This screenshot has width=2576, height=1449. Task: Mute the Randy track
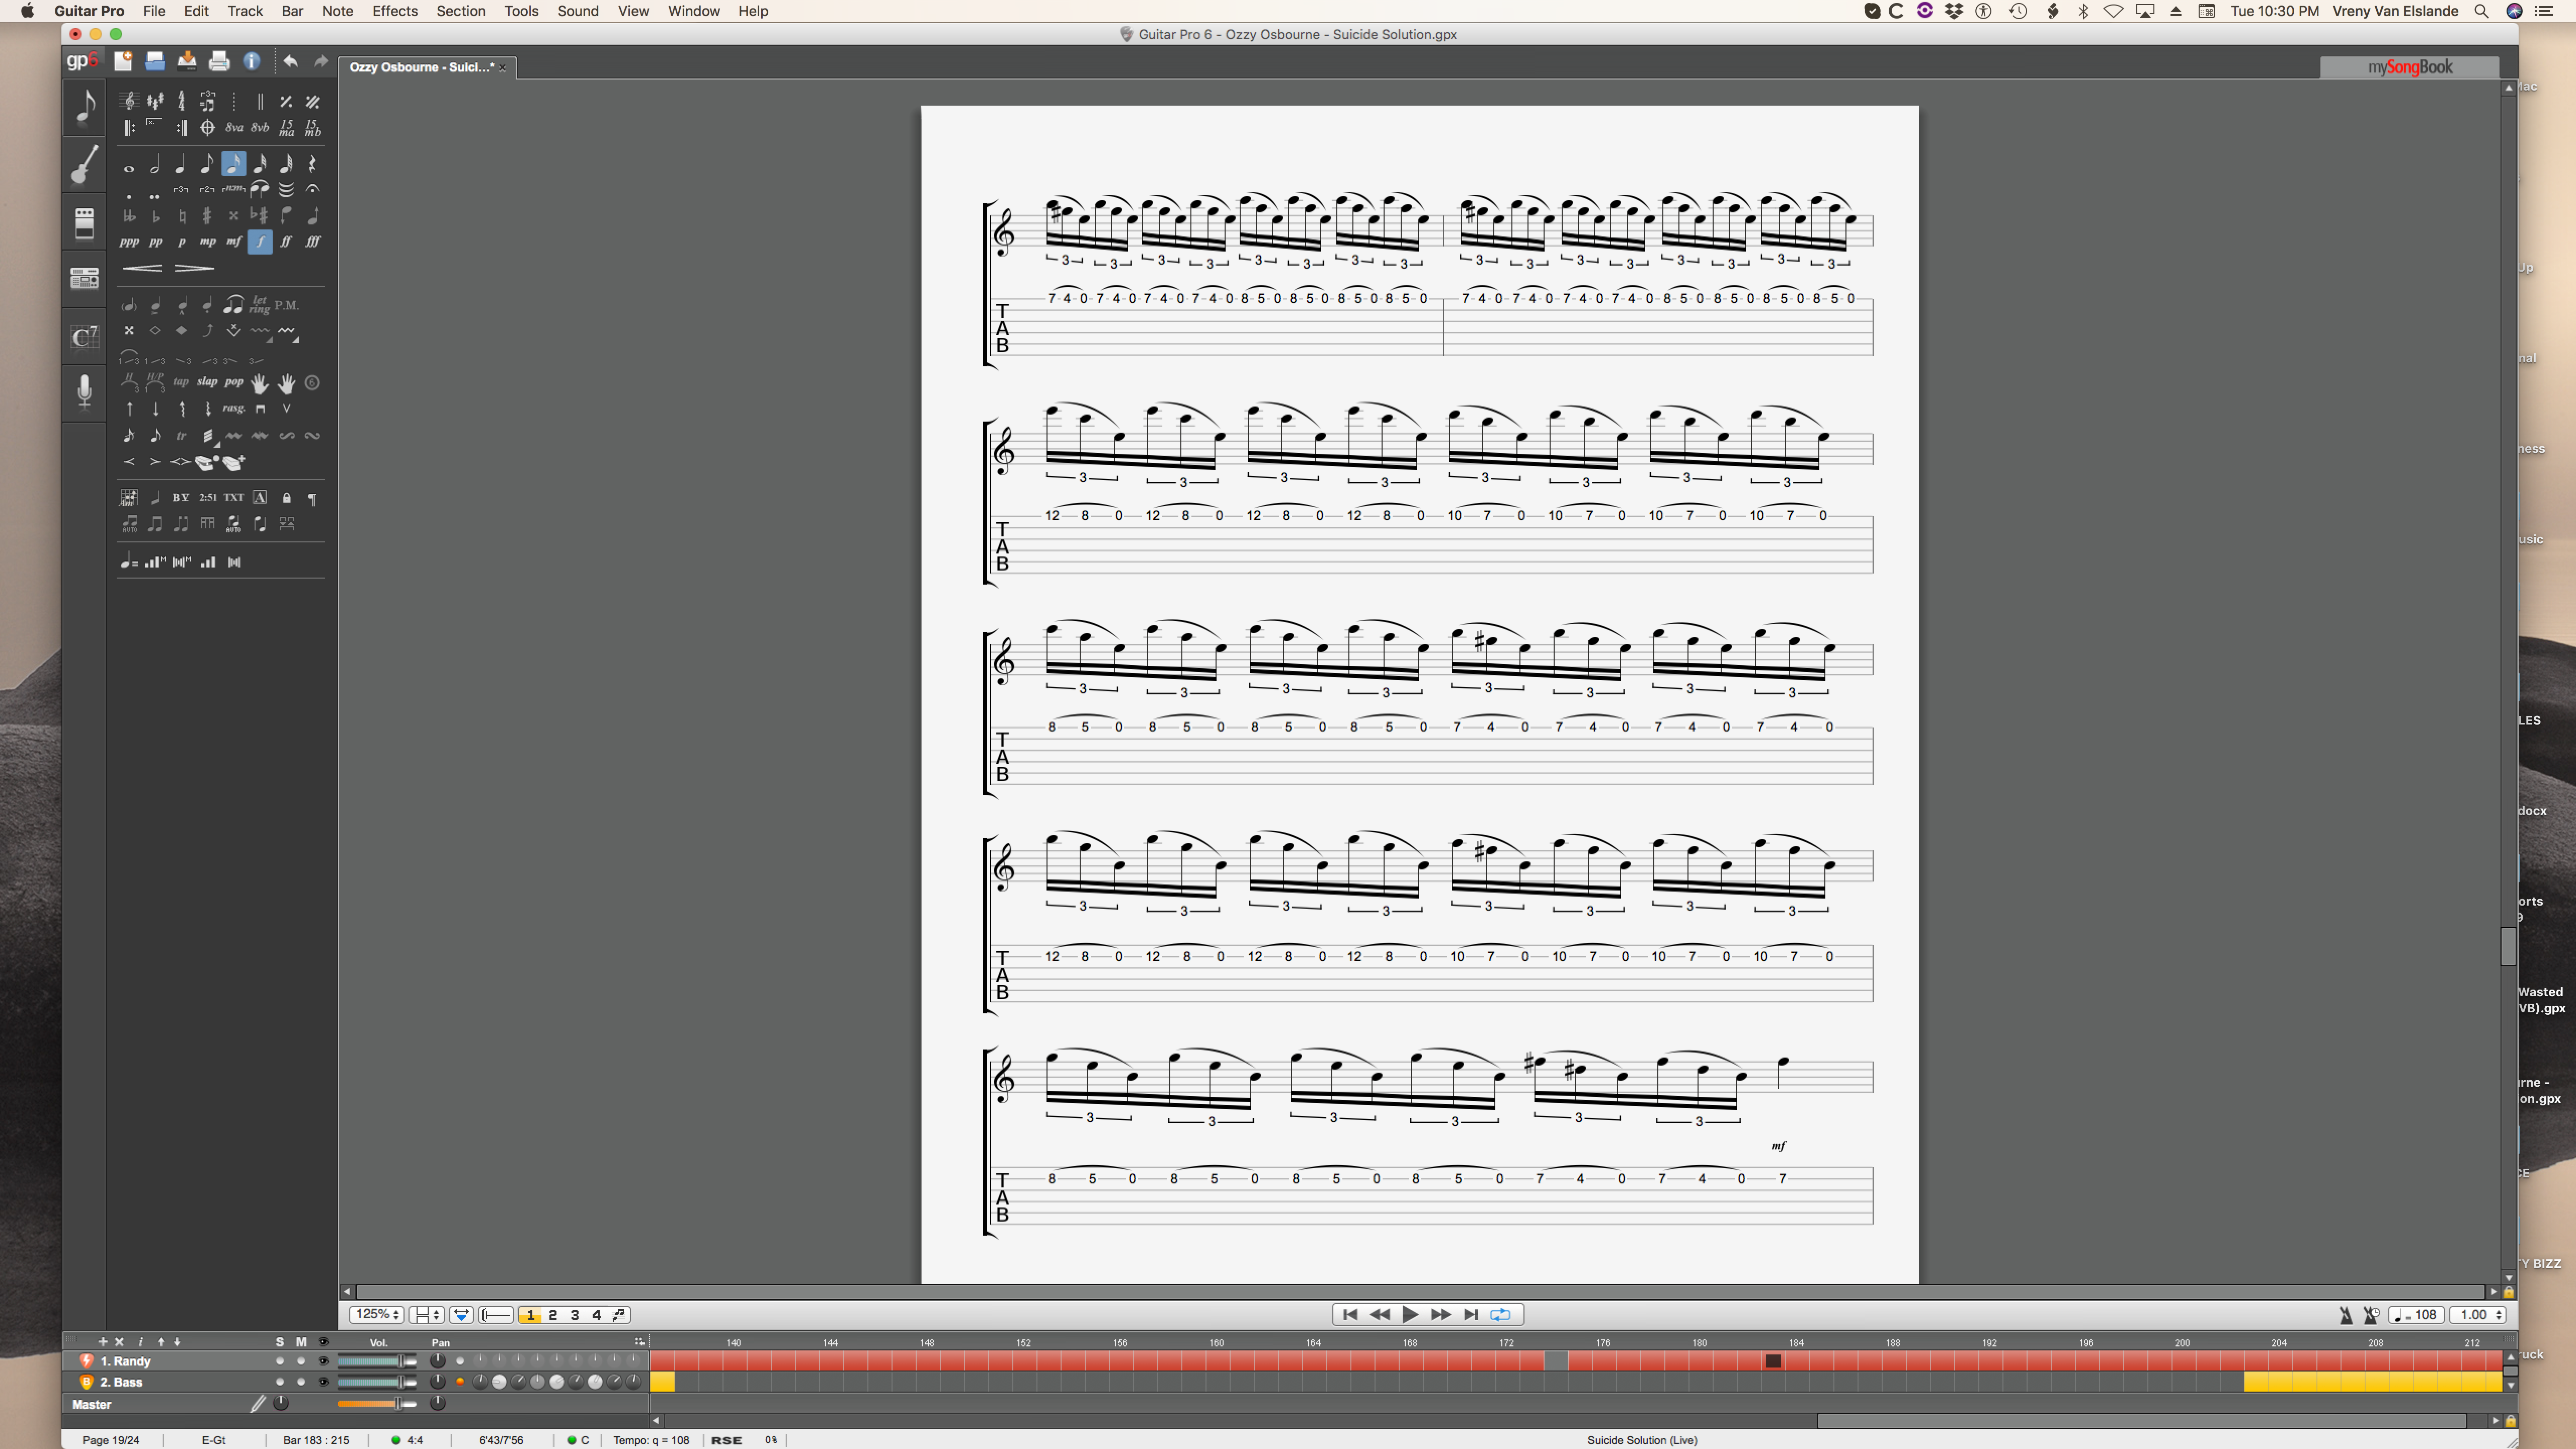[x=300, y=1361]
